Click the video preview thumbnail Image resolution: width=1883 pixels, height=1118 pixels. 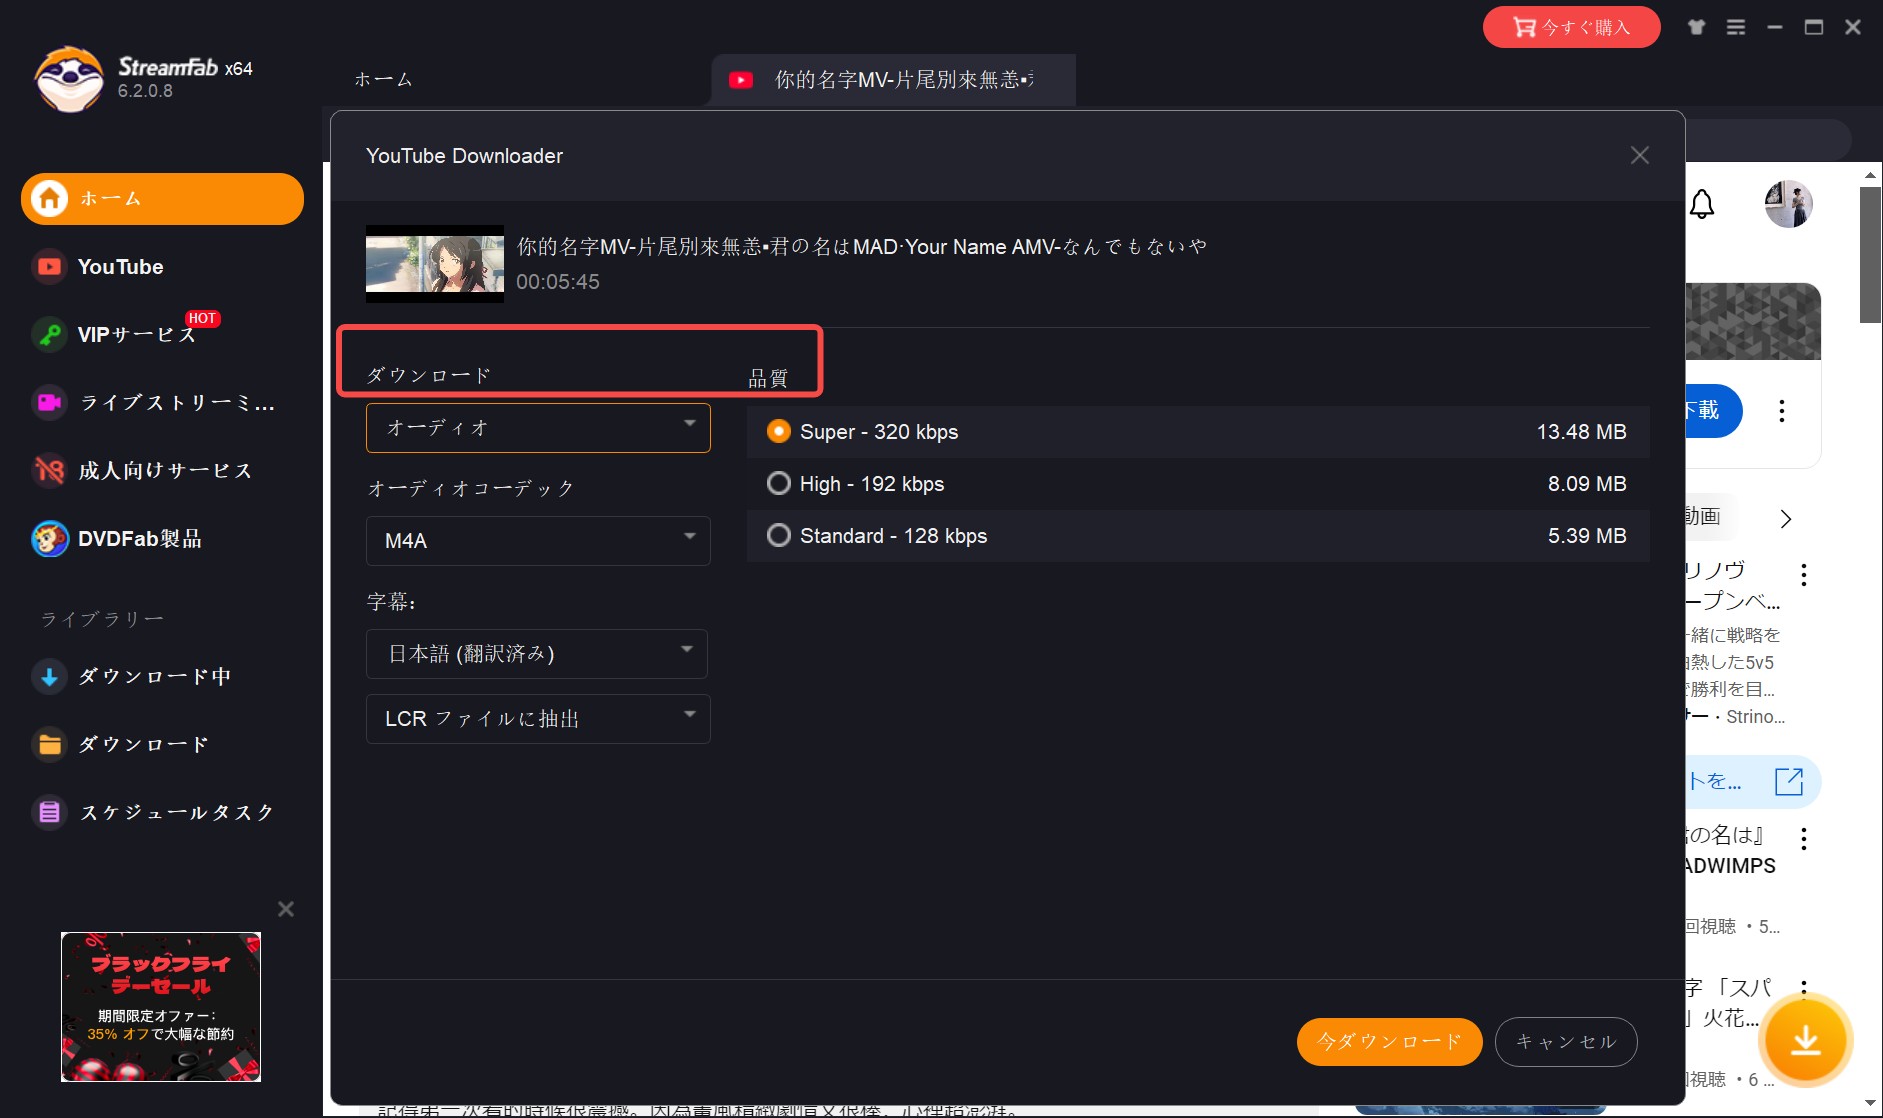click(x=435, y=264)
